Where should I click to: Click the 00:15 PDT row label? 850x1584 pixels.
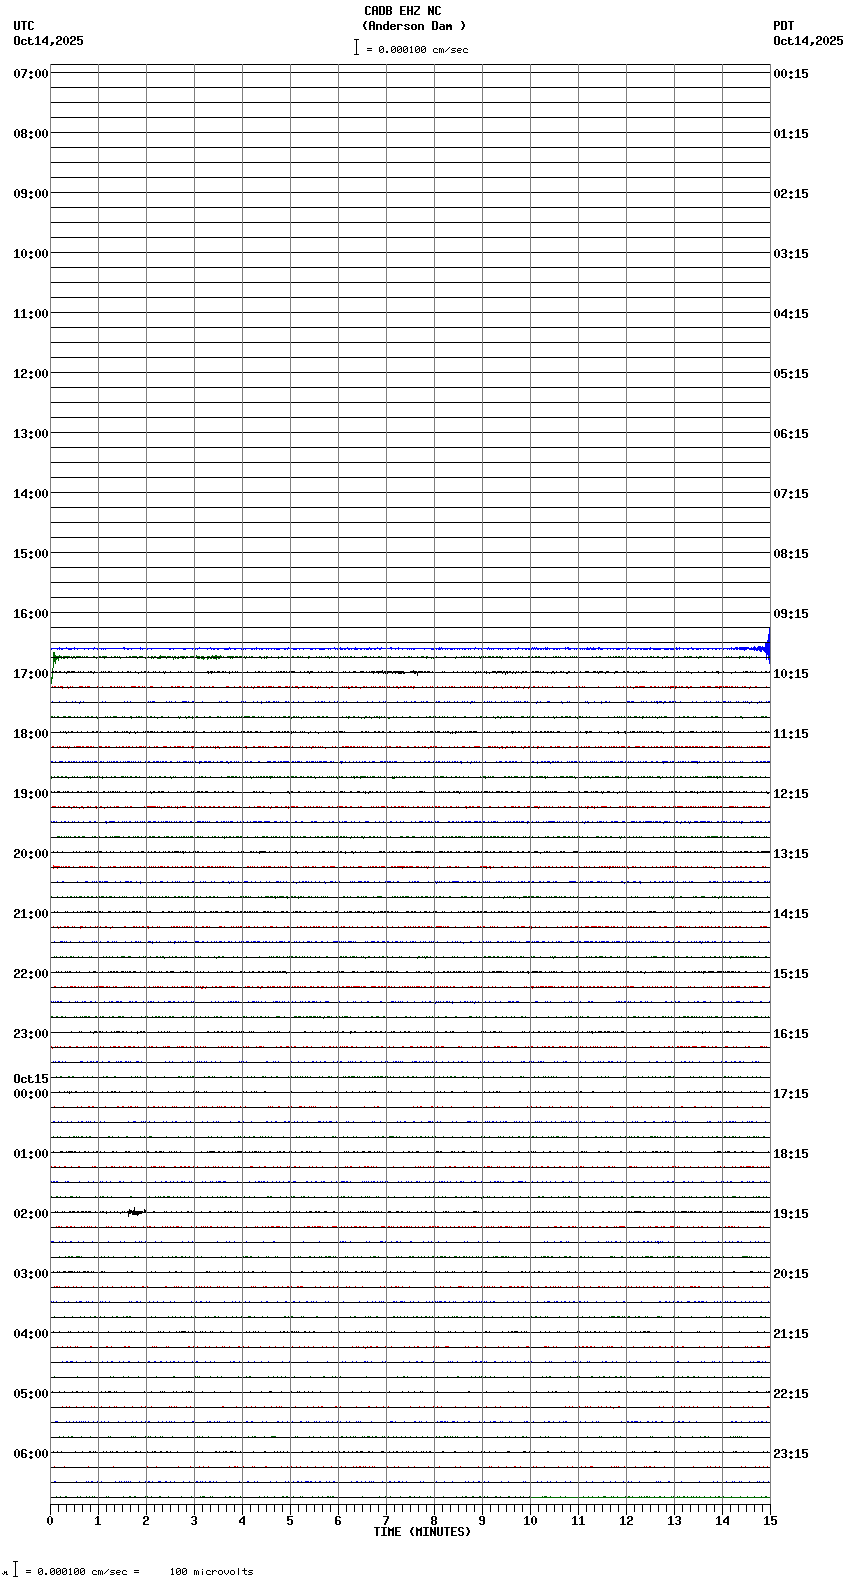click(791, 74)
